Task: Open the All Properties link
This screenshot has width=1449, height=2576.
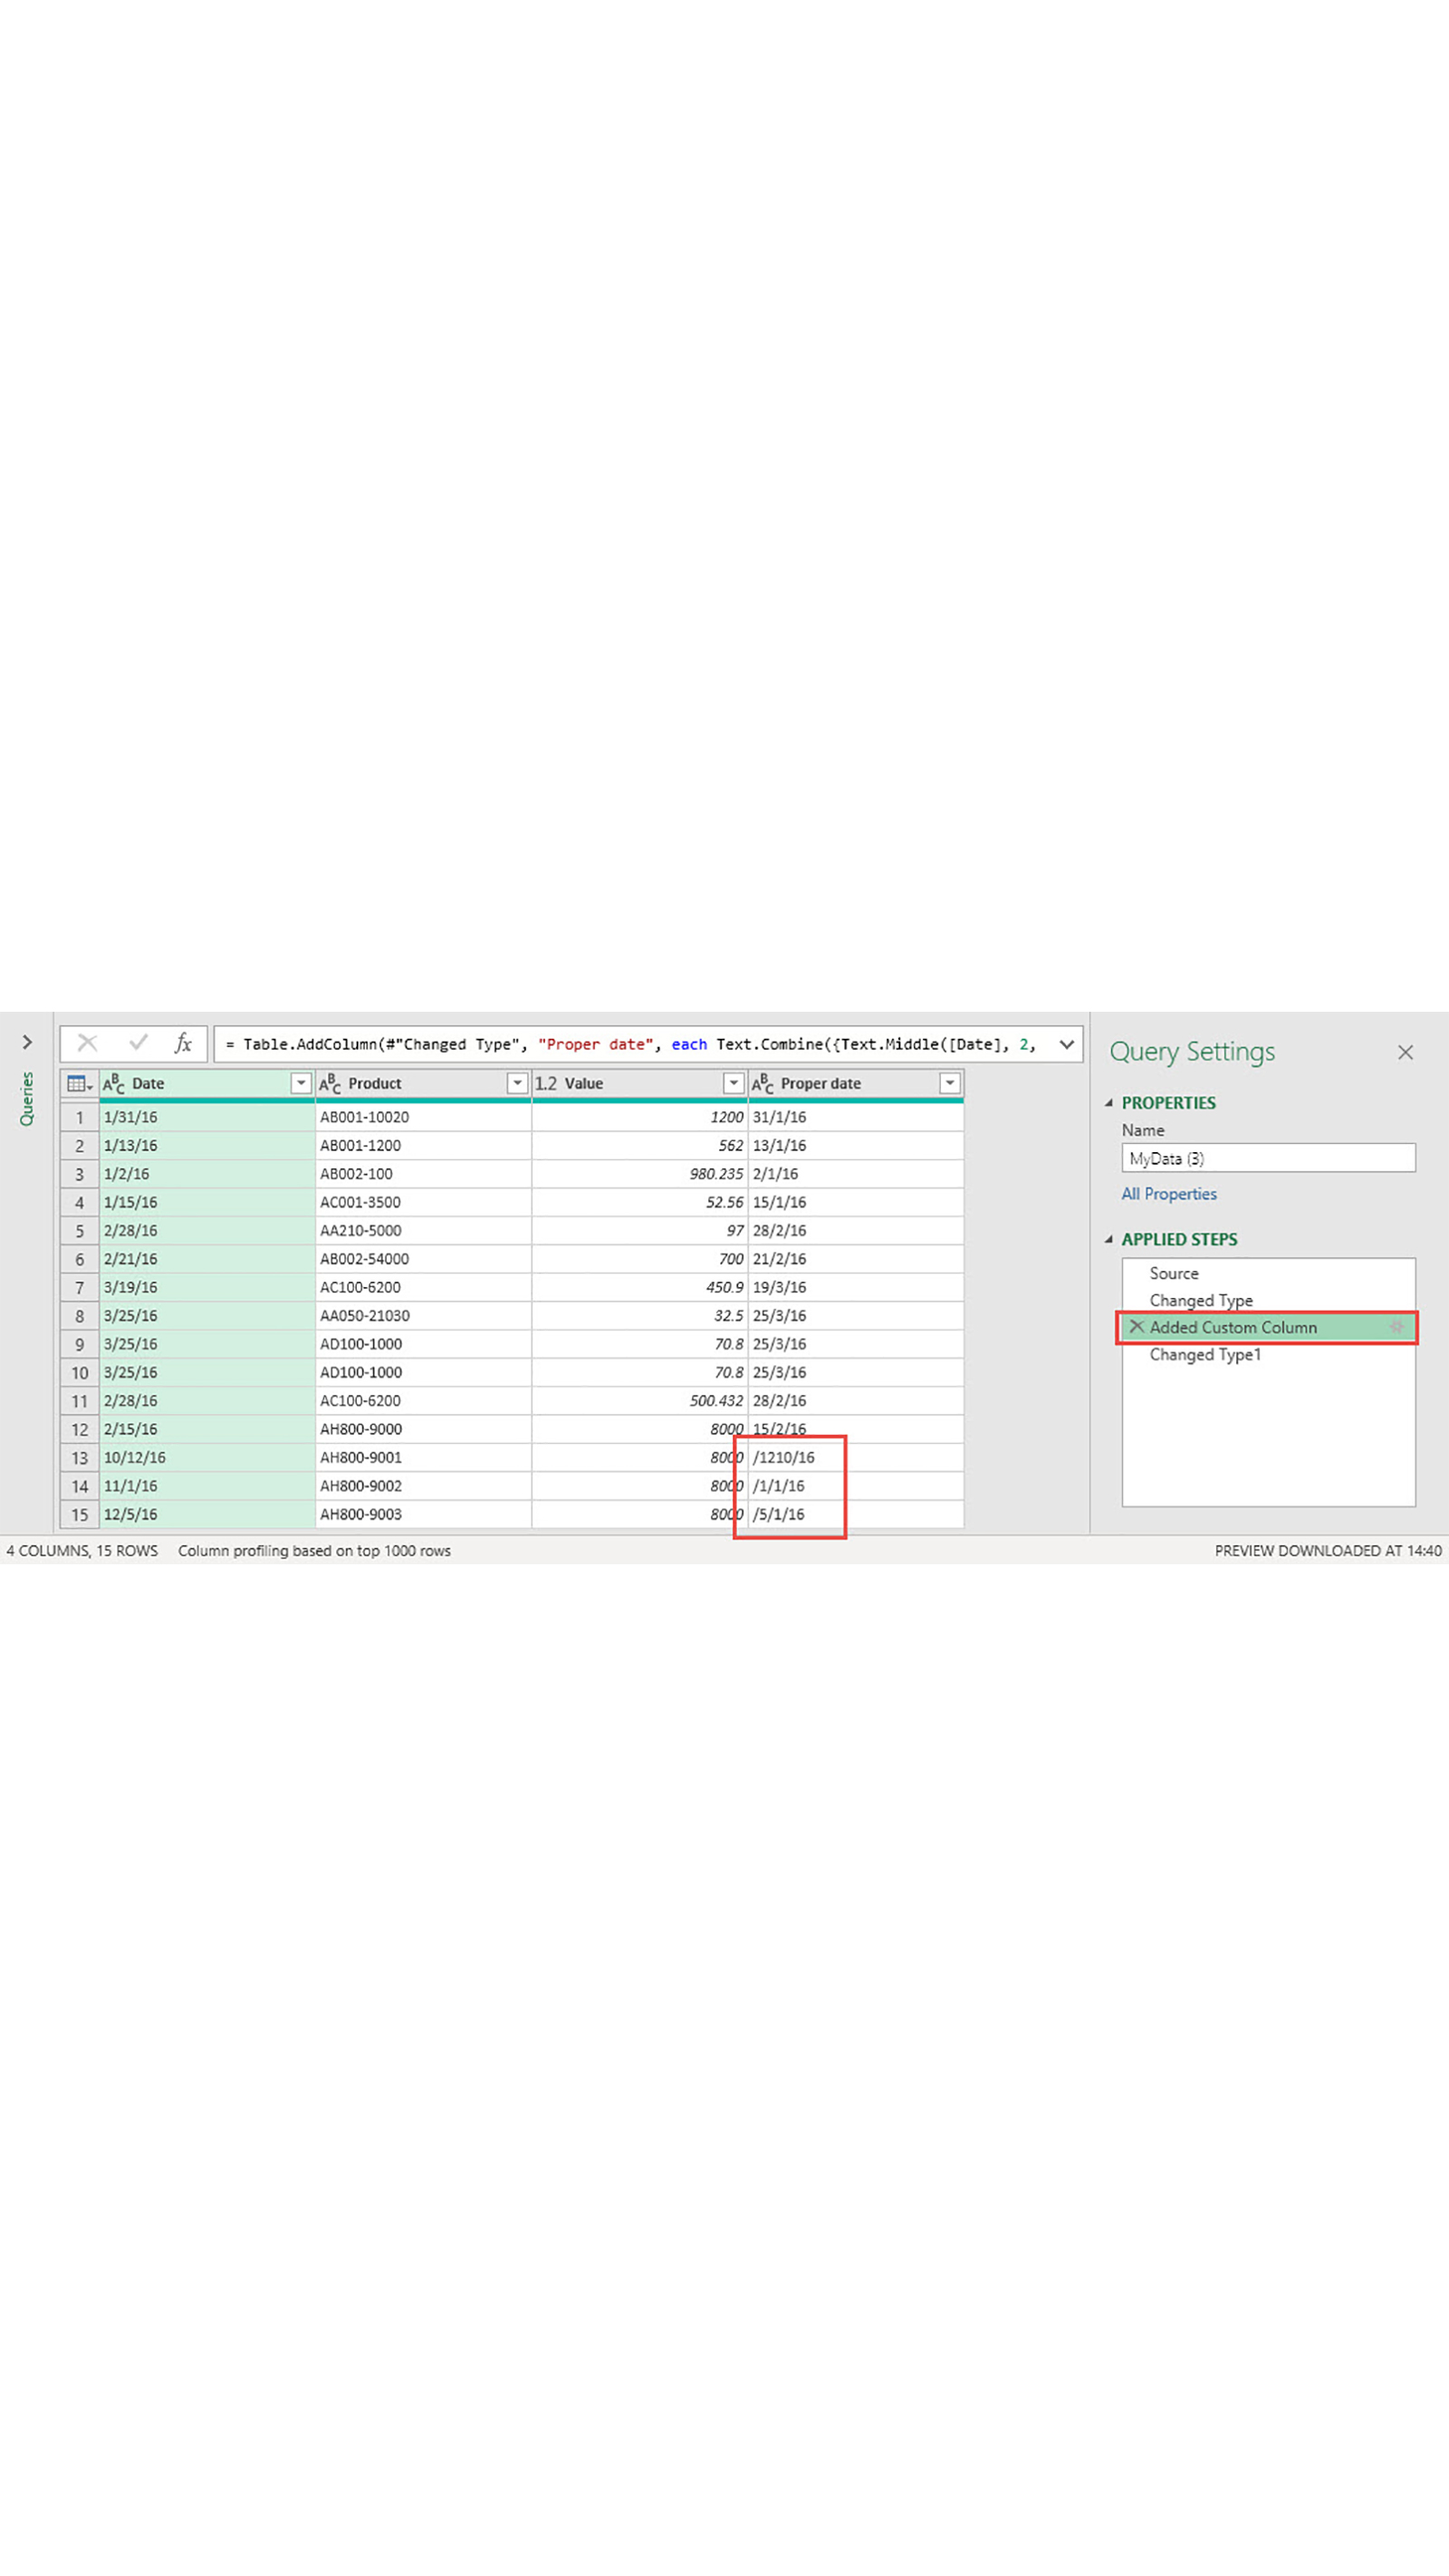Action: tap(1168, 1194)
